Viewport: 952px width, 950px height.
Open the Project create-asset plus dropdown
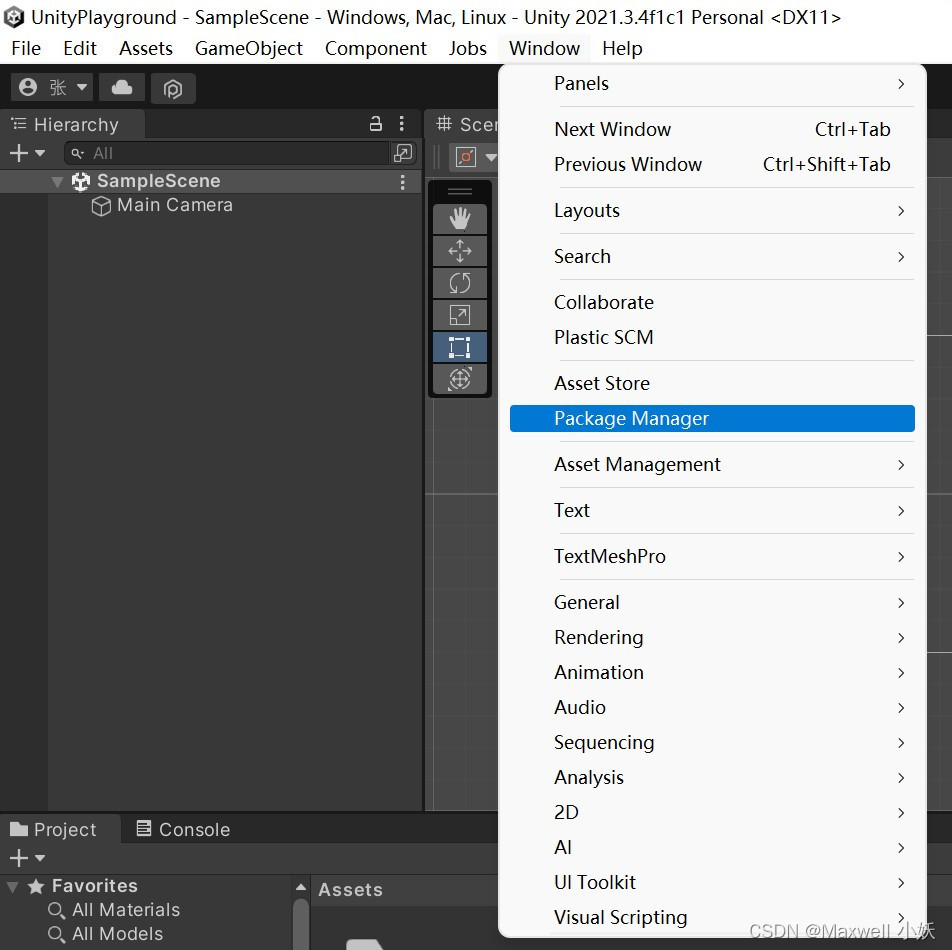27,858
